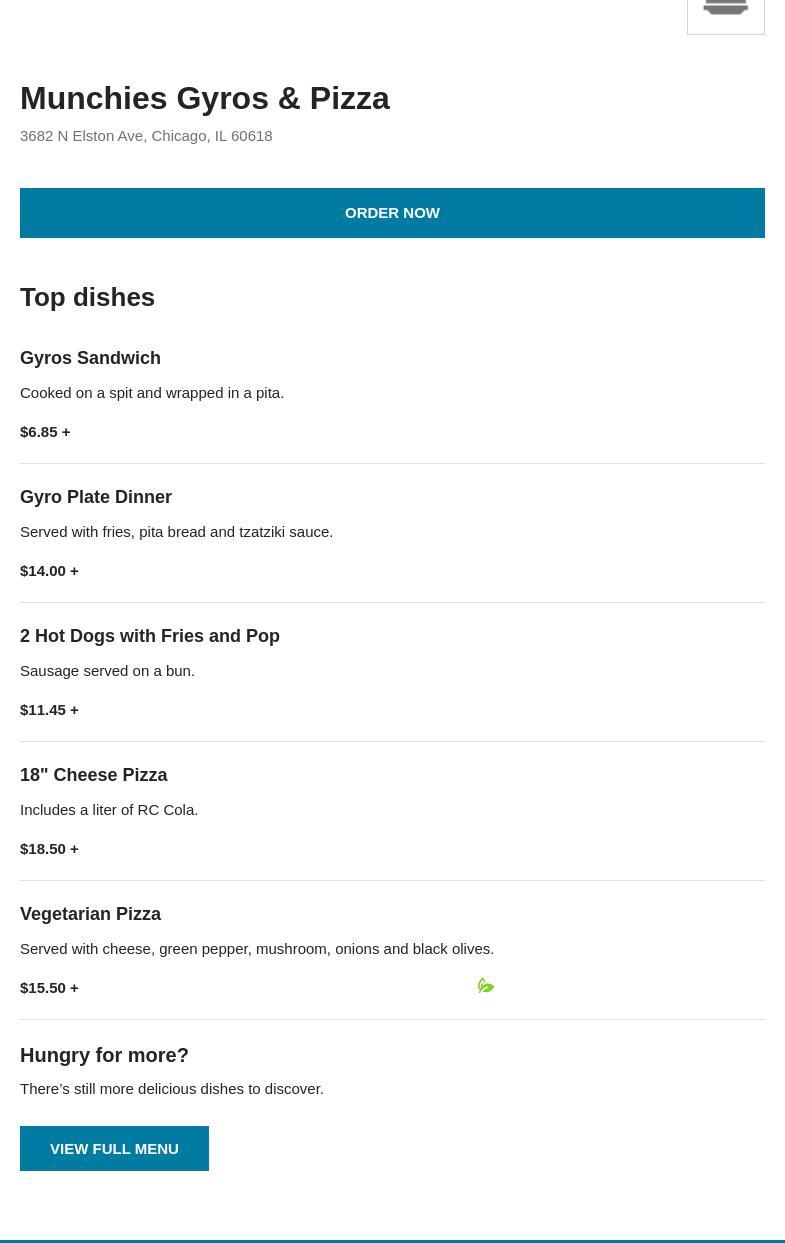Click the 'Hungry for more?' heading
Image resolution: width=785 pixels, height=1243 pixels.
(104, 1055)
